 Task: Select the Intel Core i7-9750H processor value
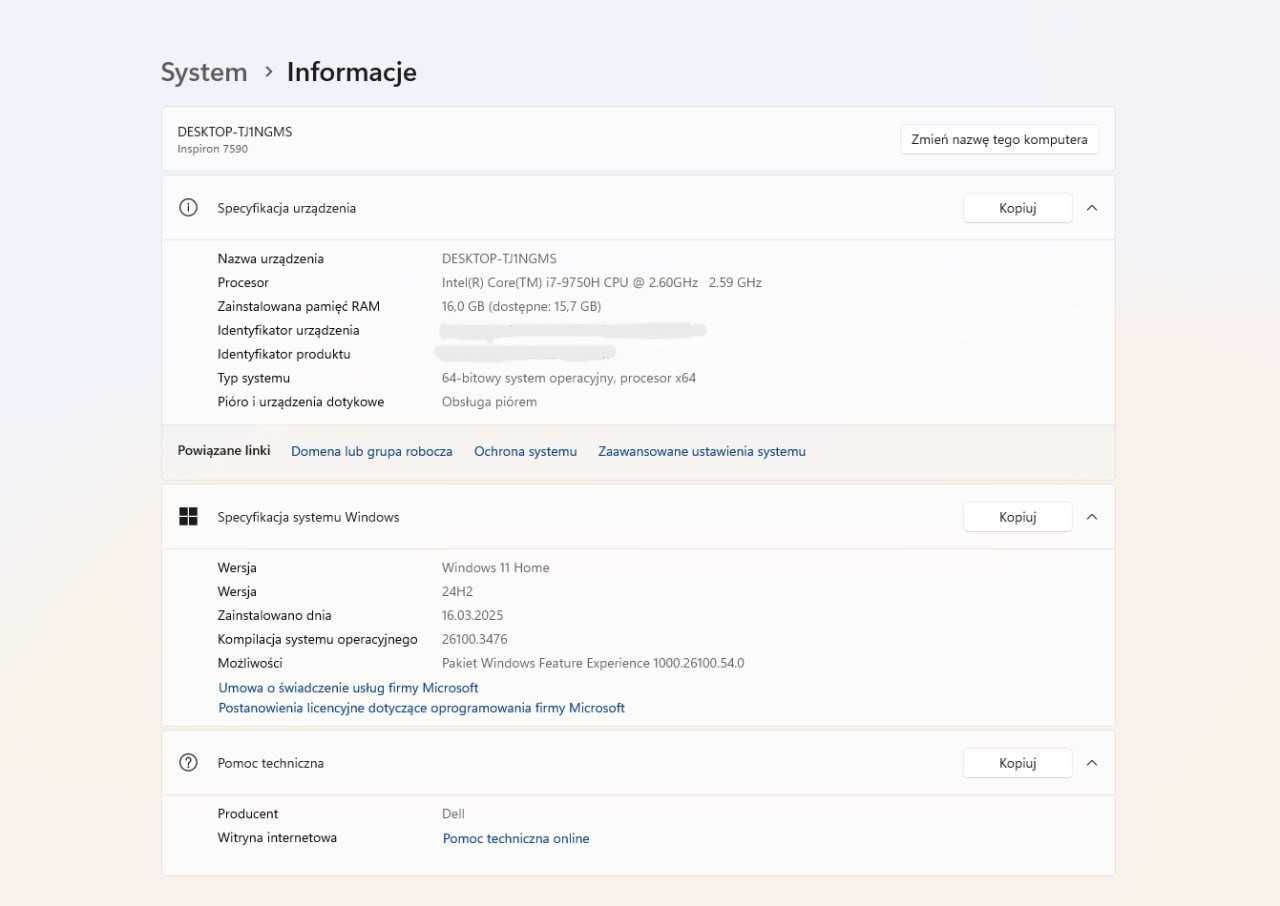click(x=602, y=283)
